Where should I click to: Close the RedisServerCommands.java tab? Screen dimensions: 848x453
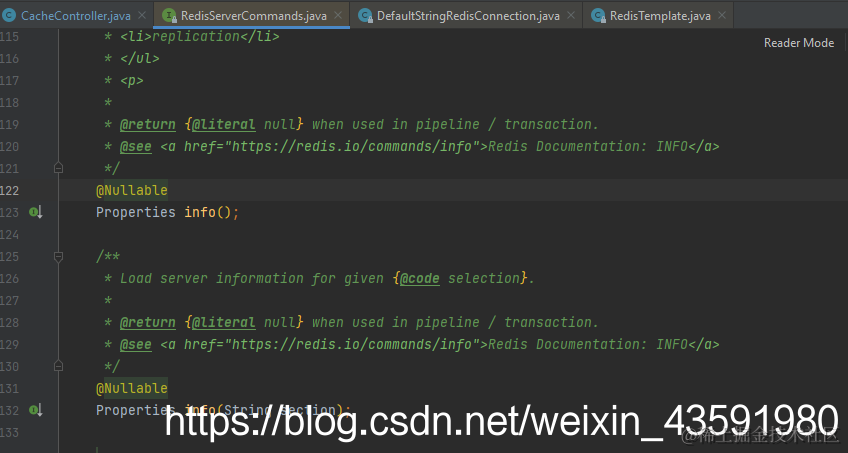338,16
